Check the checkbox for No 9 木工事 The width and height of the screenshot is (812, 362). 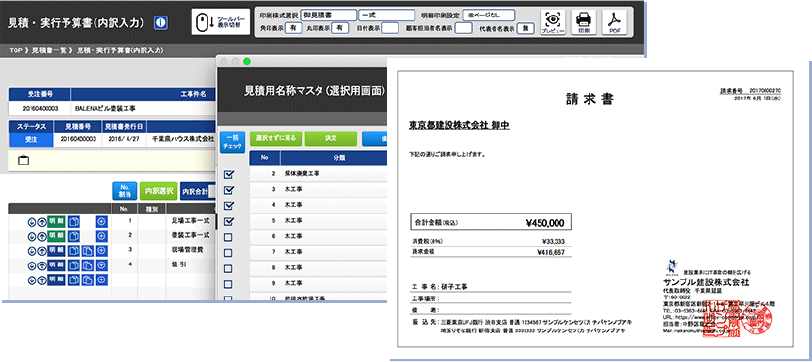coord(228,284)
